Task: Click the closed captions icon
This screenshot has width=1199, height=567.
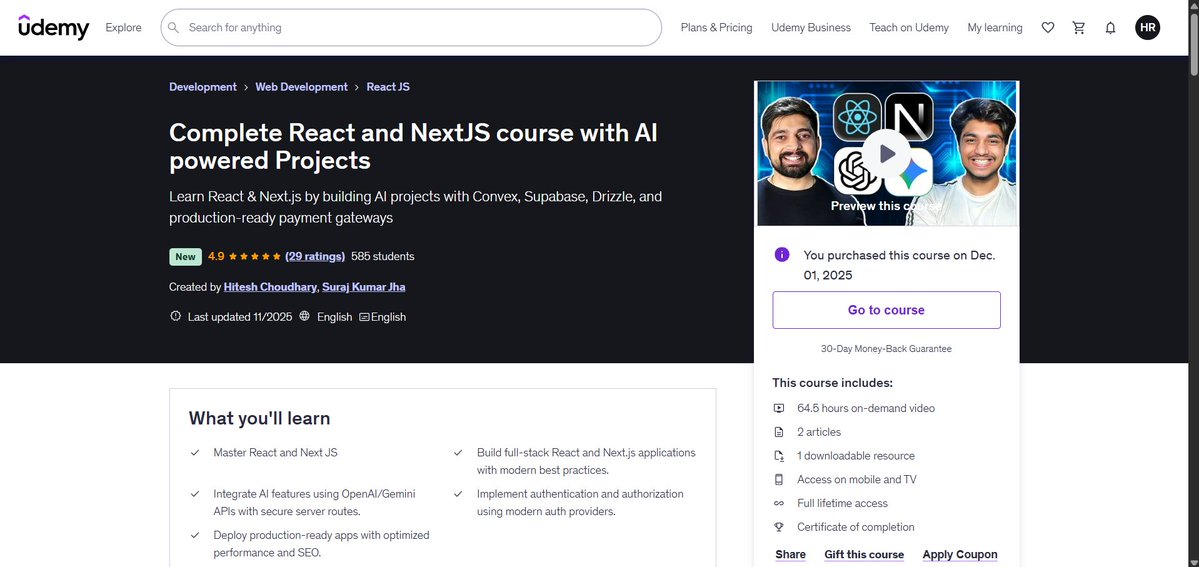Action: (x=364, y=317)
